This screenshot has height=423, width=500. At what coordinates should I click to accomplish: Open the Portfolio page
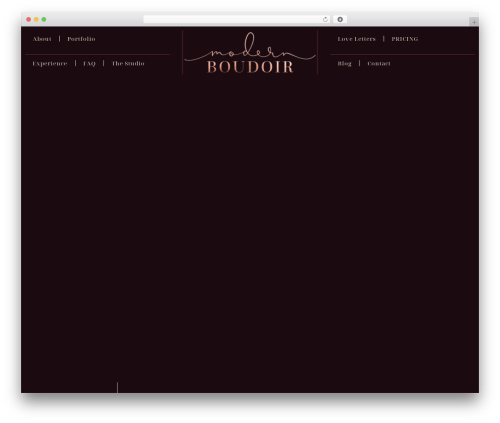click(81, 39)
